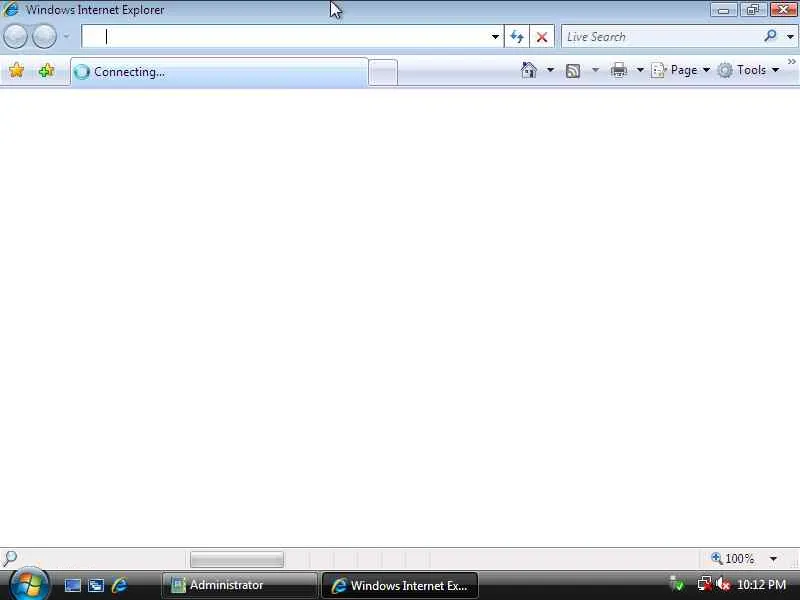Click the Print icon

pyautogui.click(x=619, y=70)
